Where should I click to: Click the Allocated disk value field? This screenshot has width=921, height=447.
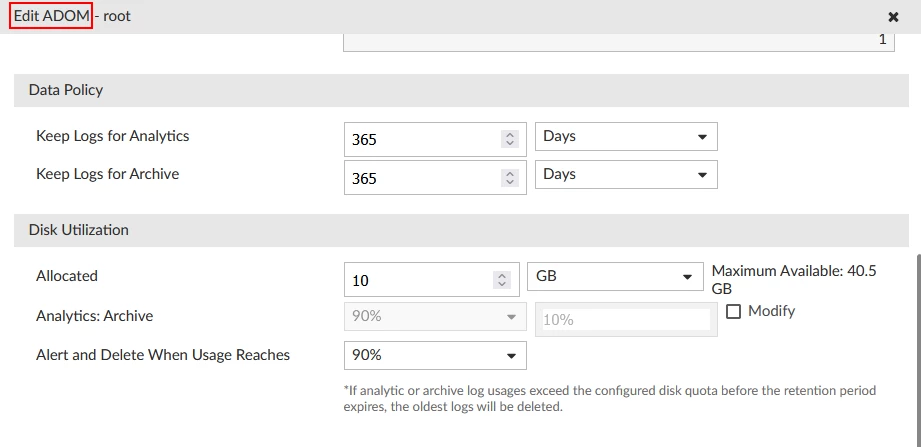point(432,280)
